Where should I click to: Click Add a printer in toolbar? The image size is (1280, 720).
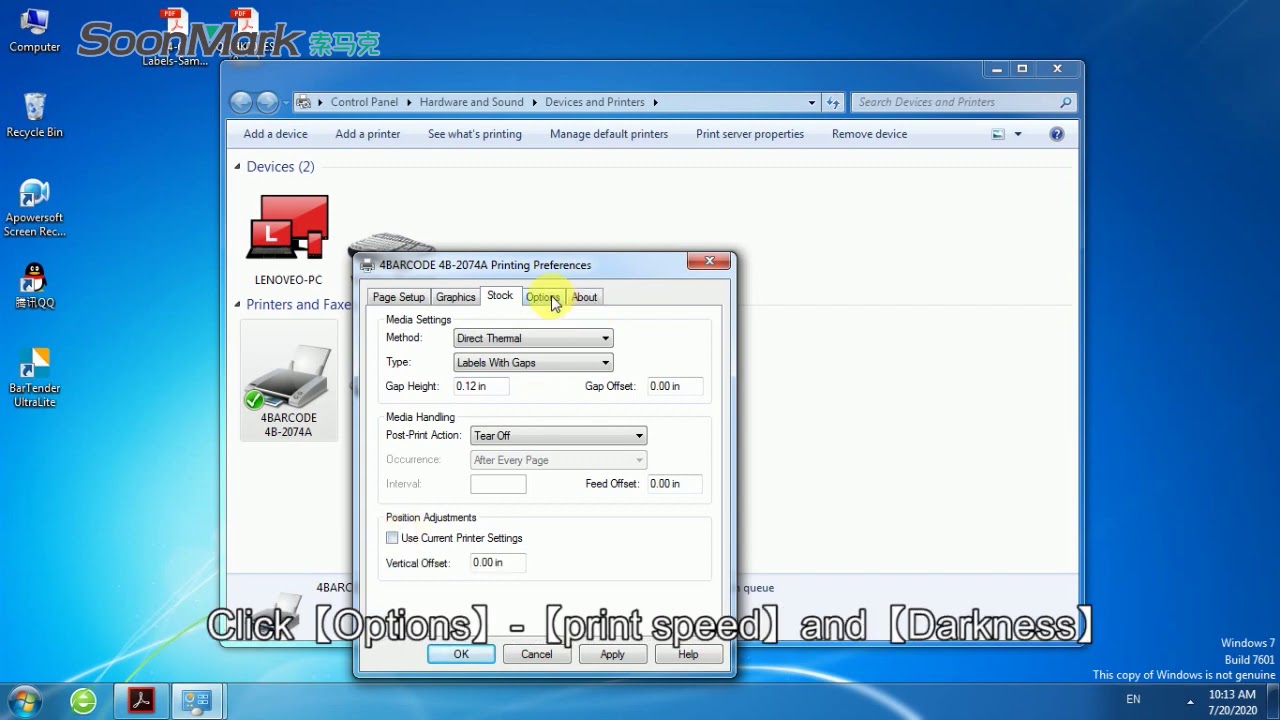[x=367, y=134]
